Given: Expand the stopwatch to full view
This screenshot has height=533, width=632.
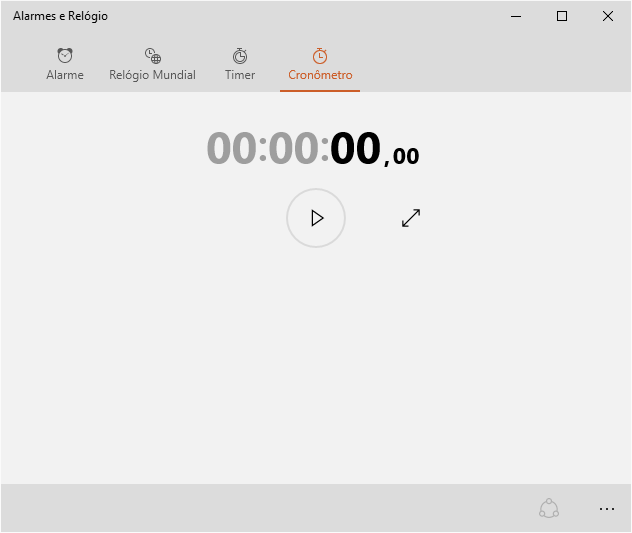Looking at the screenshot, I should point(411,218).
